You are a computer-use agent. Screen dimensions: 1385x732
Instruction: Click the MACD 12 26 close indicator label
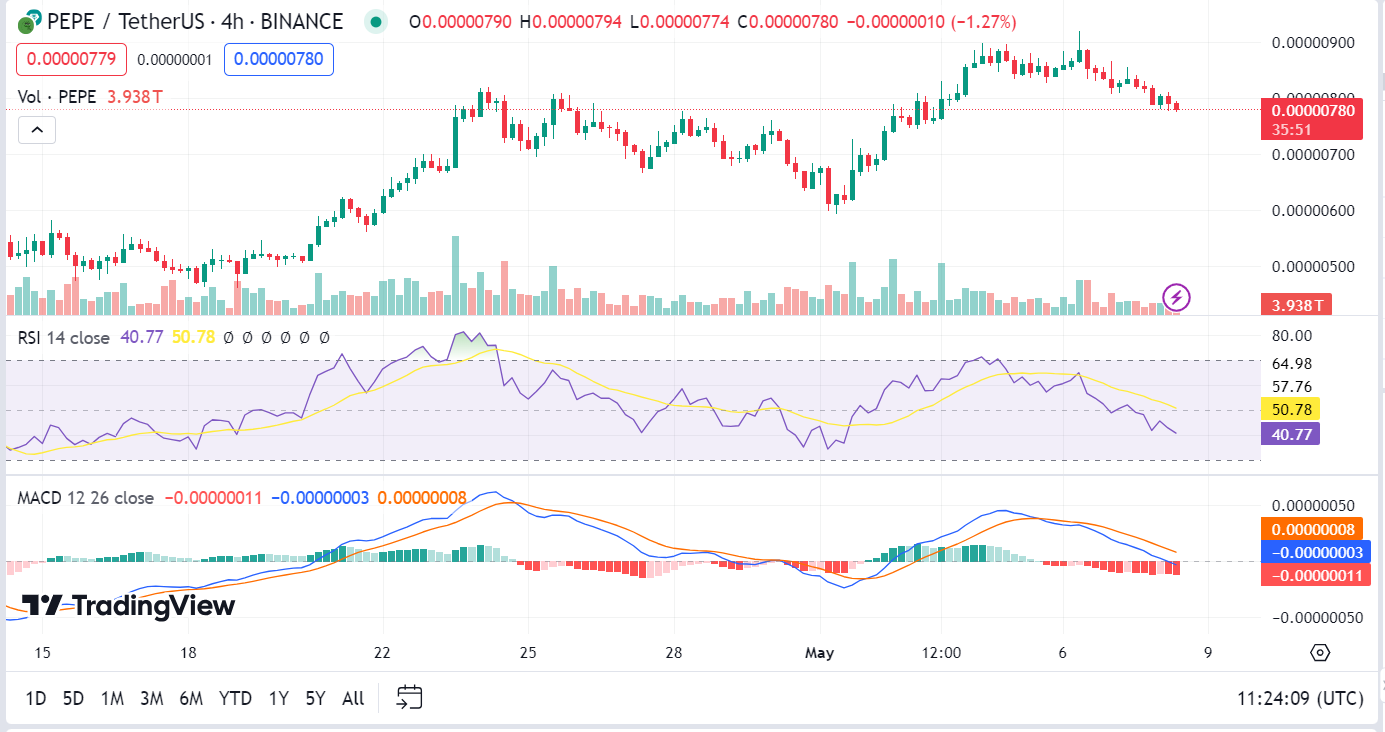(x=86, y=498)
